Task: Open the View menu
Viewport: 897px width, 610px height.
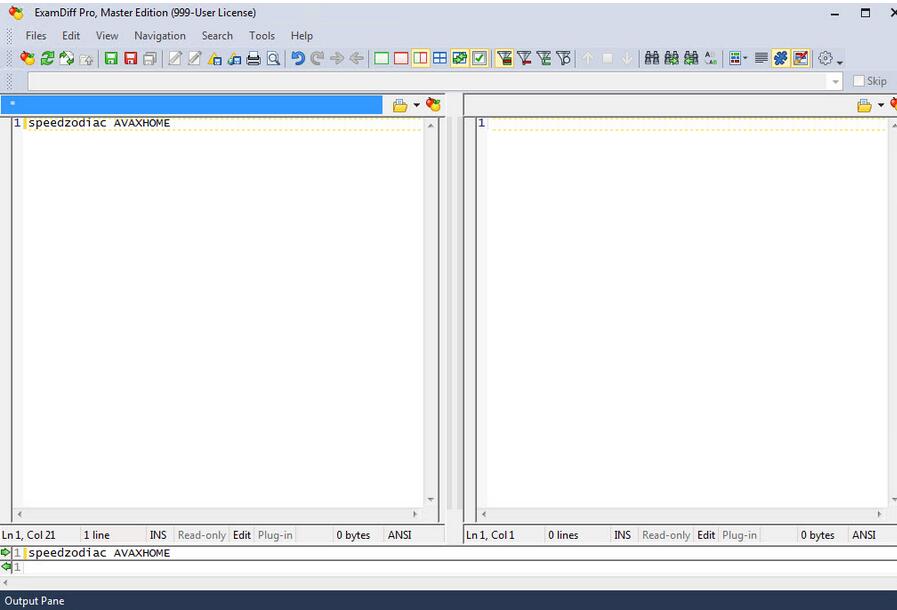Action: click(x=107, y=35)
